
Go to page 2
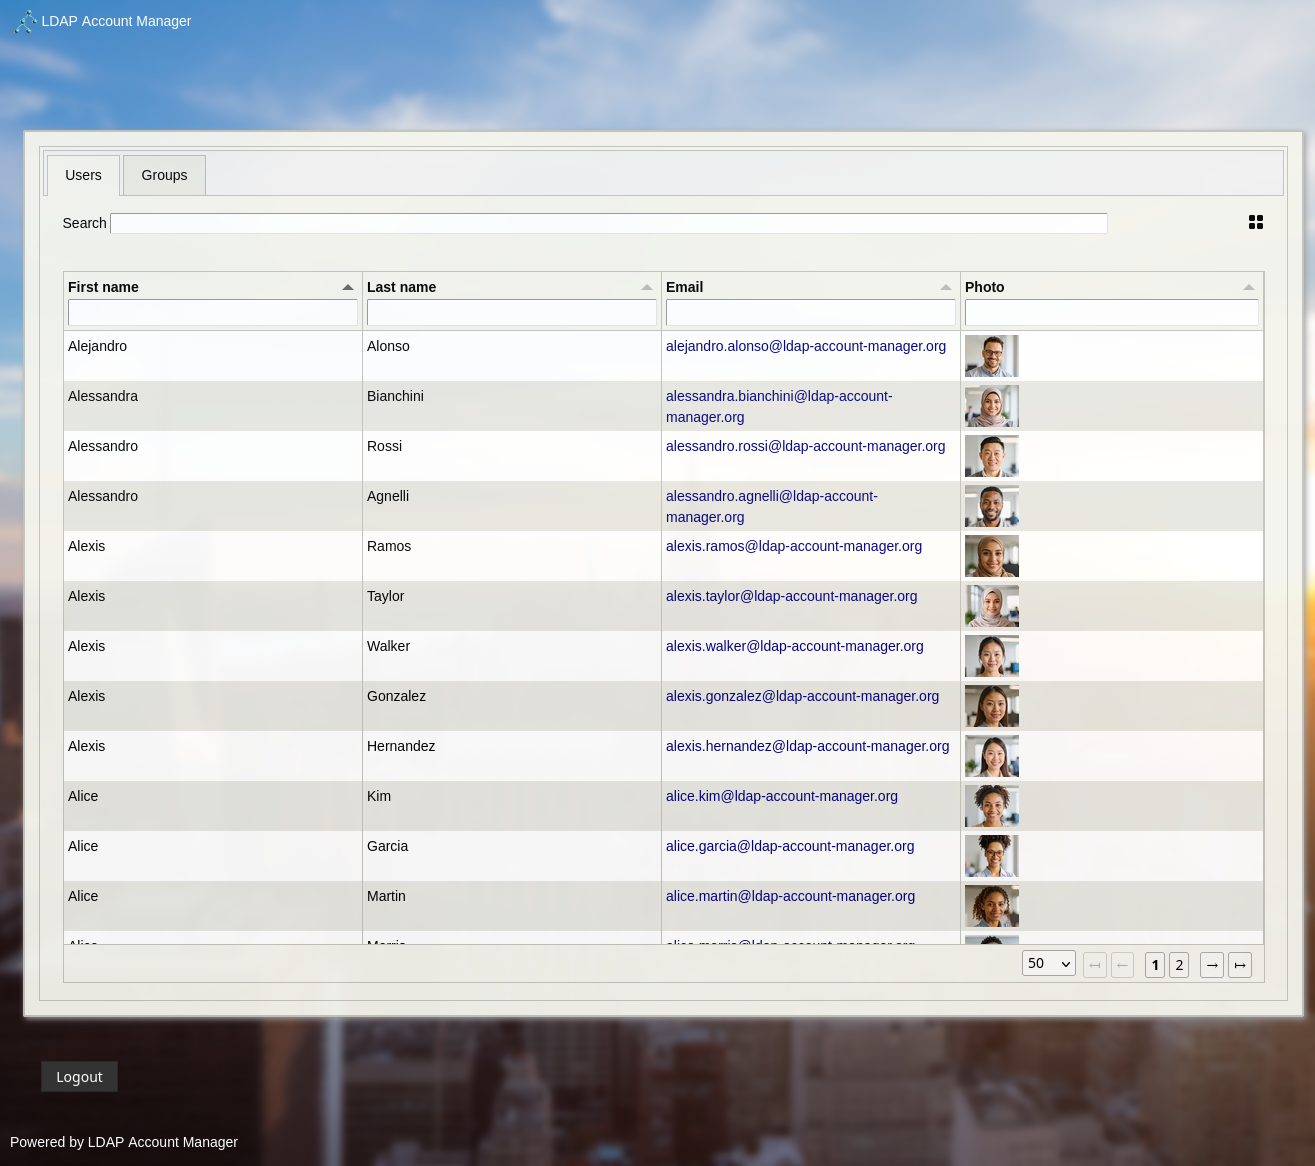click(x=1179, y=965)
